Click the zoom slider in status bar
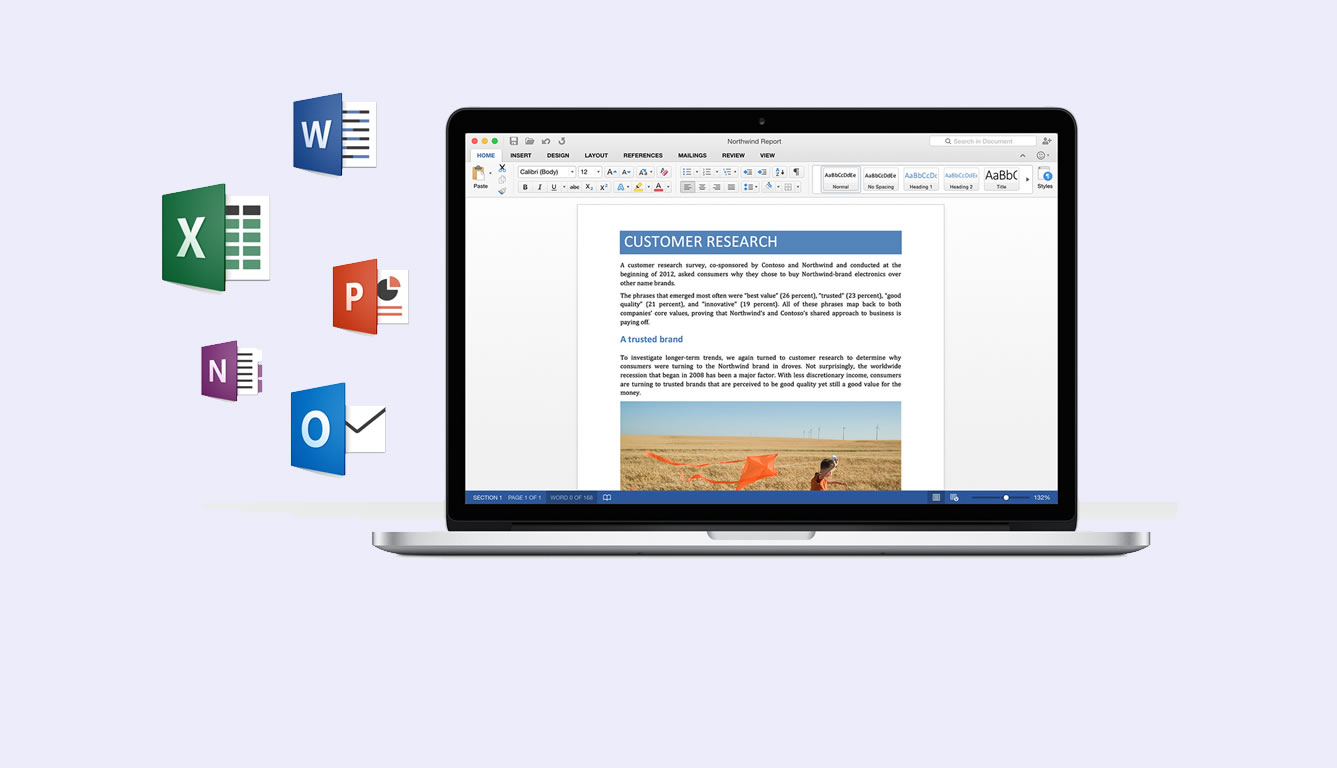 [1005, 497]
